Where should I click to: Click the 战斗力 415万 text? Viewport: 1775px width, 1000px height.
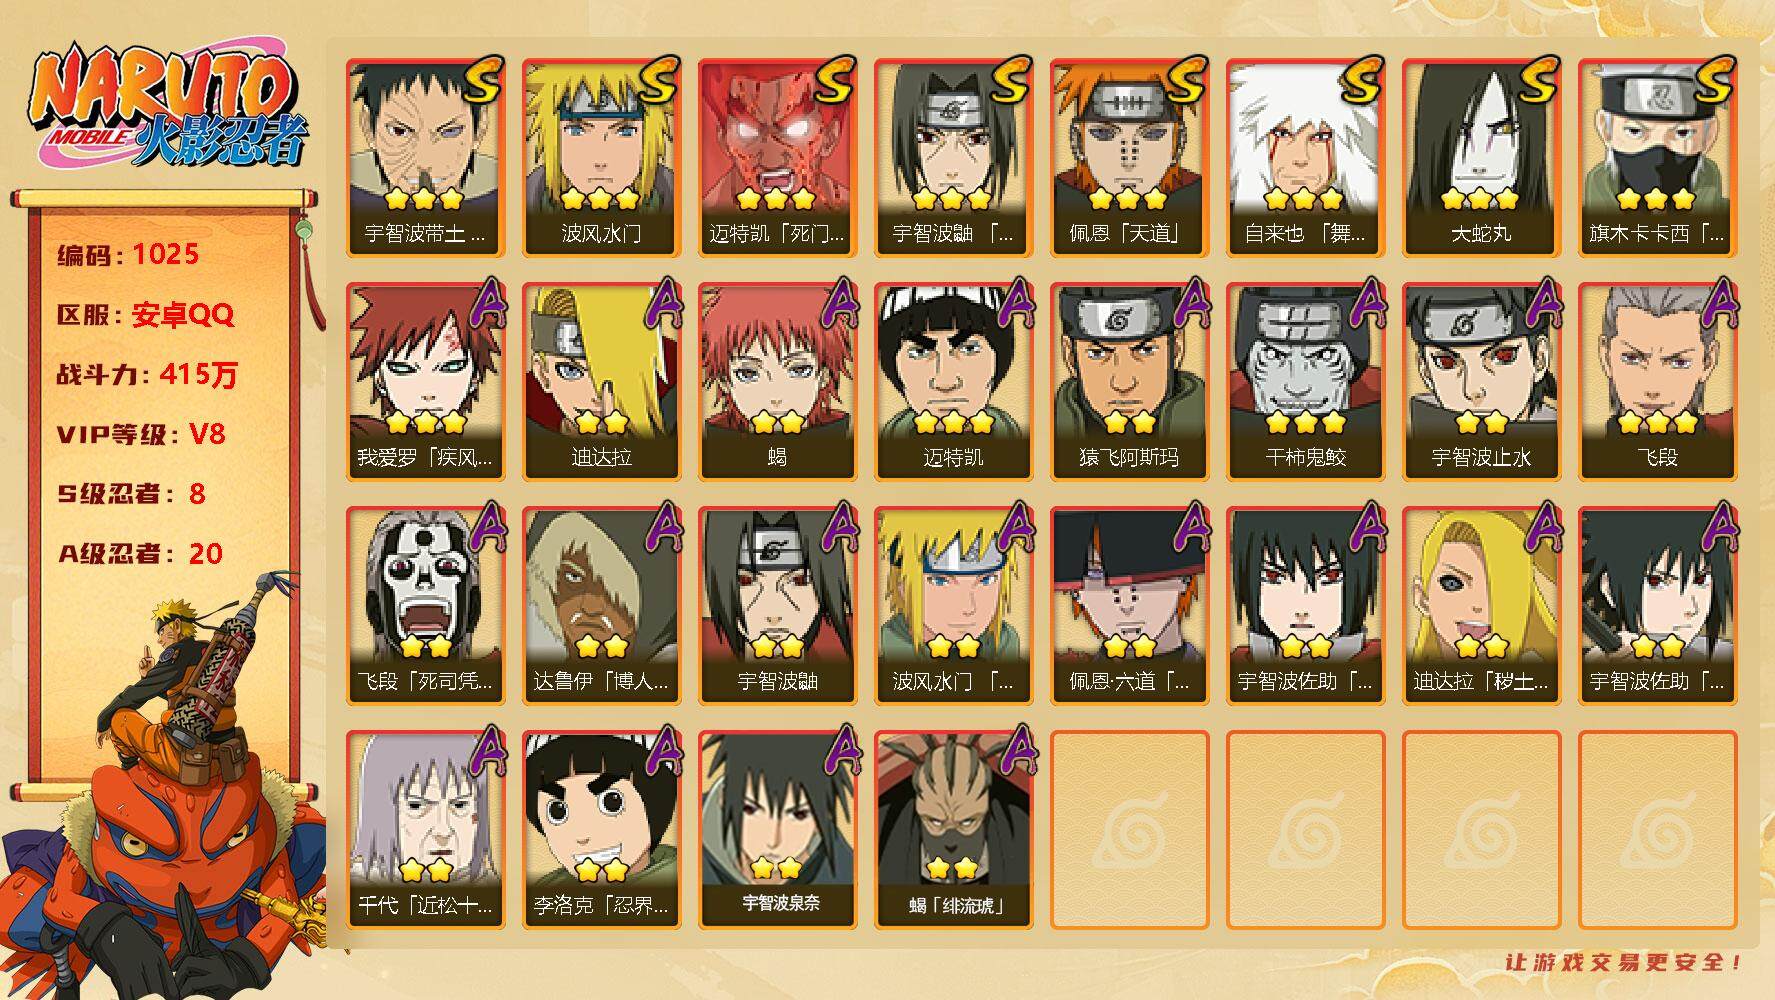click(147, 374)
